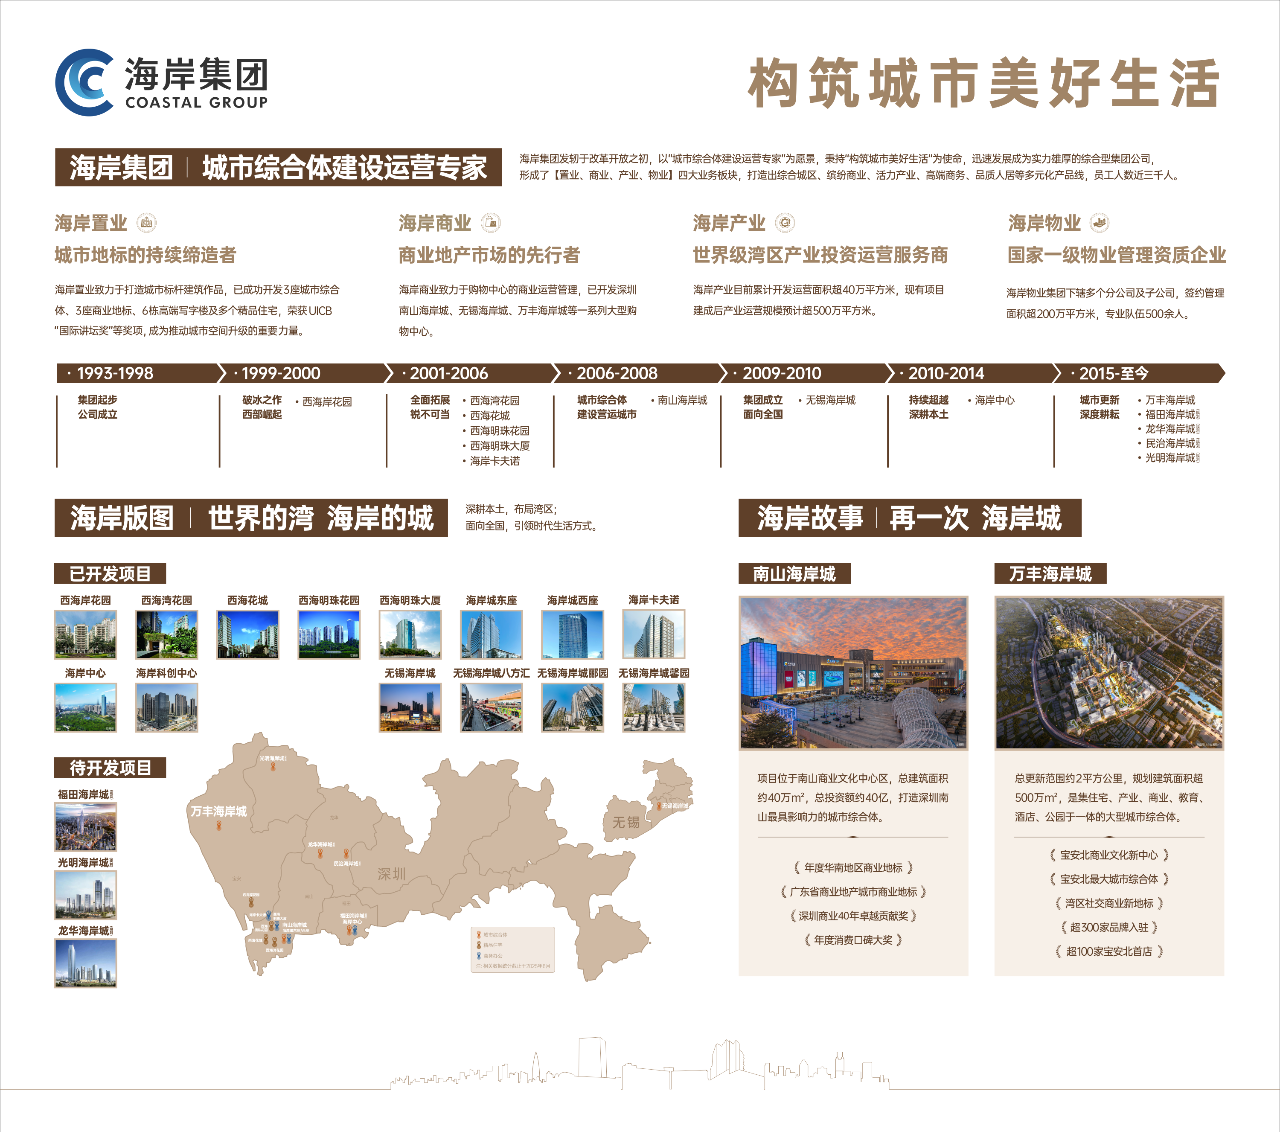Click the icon next to 海岸物业
This screenshot has height=1132, width=1280.
(1099, 223)
